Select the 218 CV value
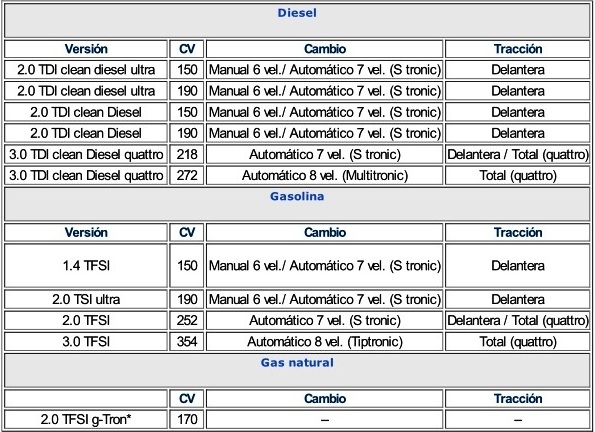Viewport: 595px width, 432px height. (x=187, y=155)
